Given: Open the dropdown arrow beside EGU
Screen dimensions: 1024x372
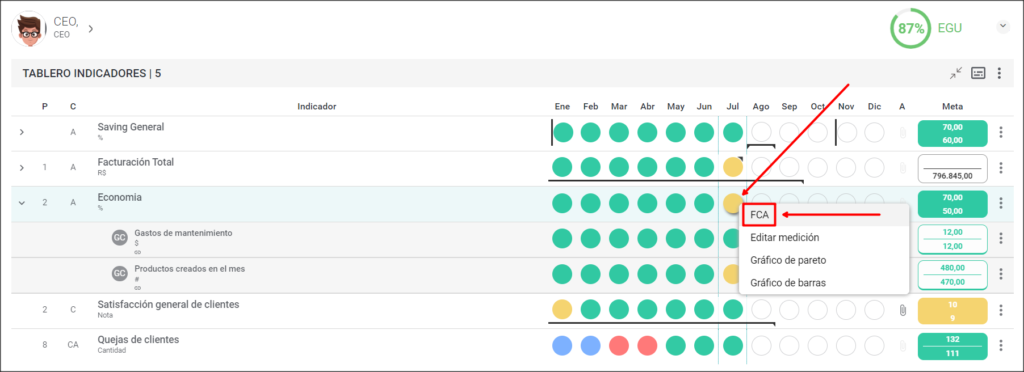Looking at the screenshot, I should pyautogui.click(x=1002, y=26).
